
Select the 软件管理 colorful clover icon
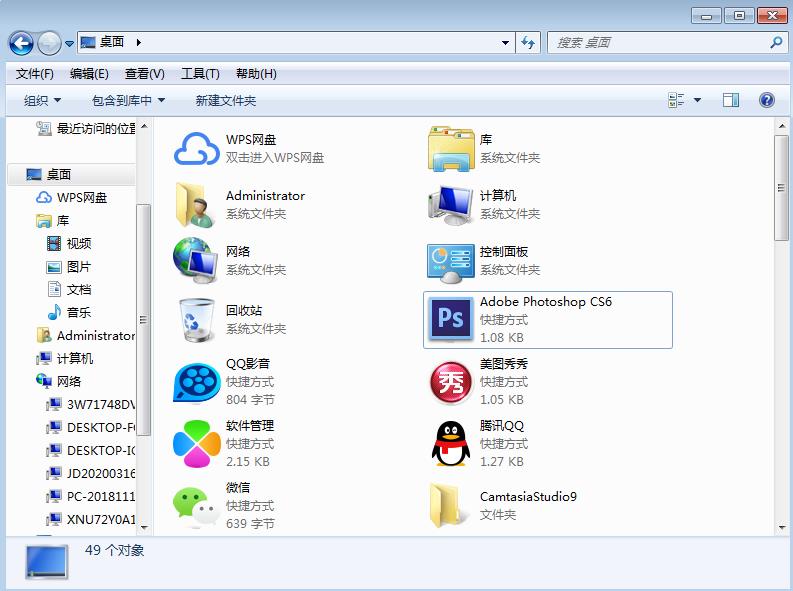[196, 444]
